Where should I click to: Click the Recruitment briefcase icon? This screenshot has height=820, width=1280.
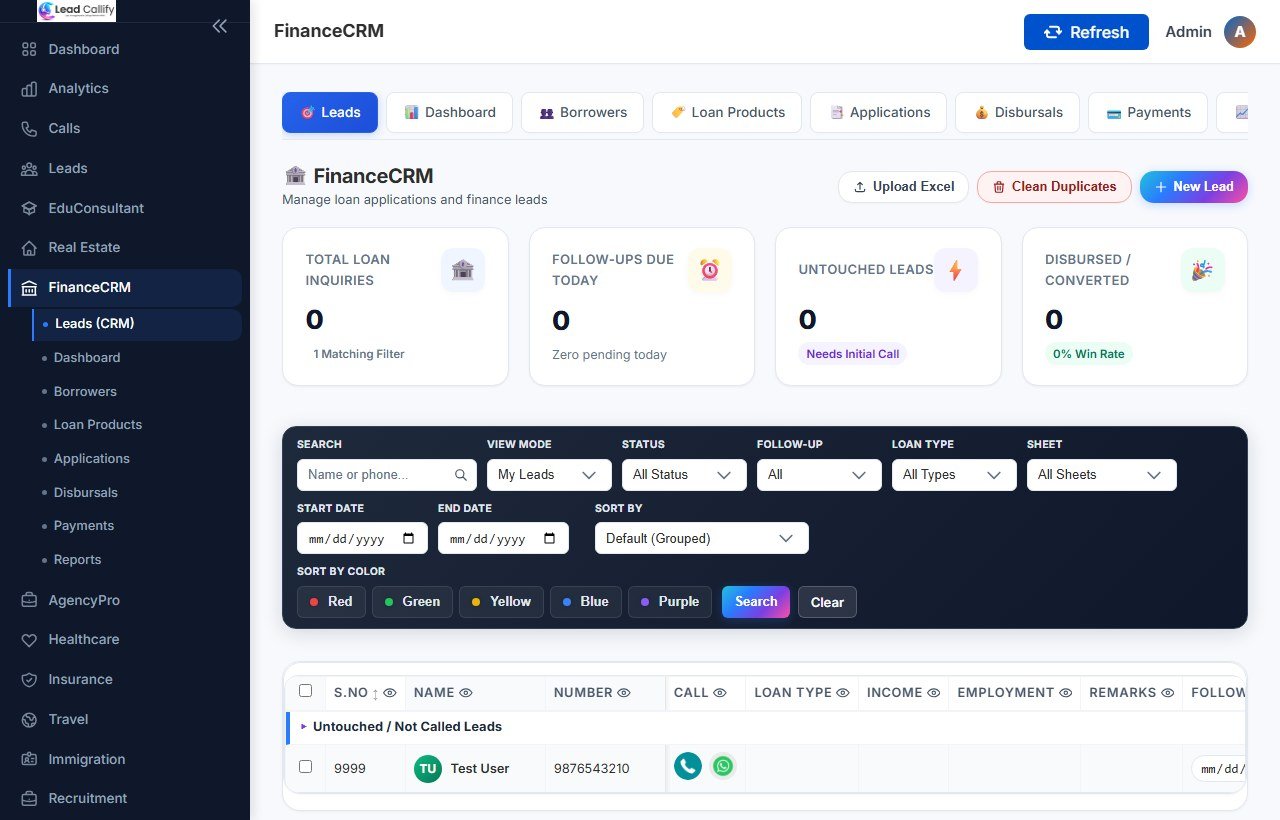[29, 799]
